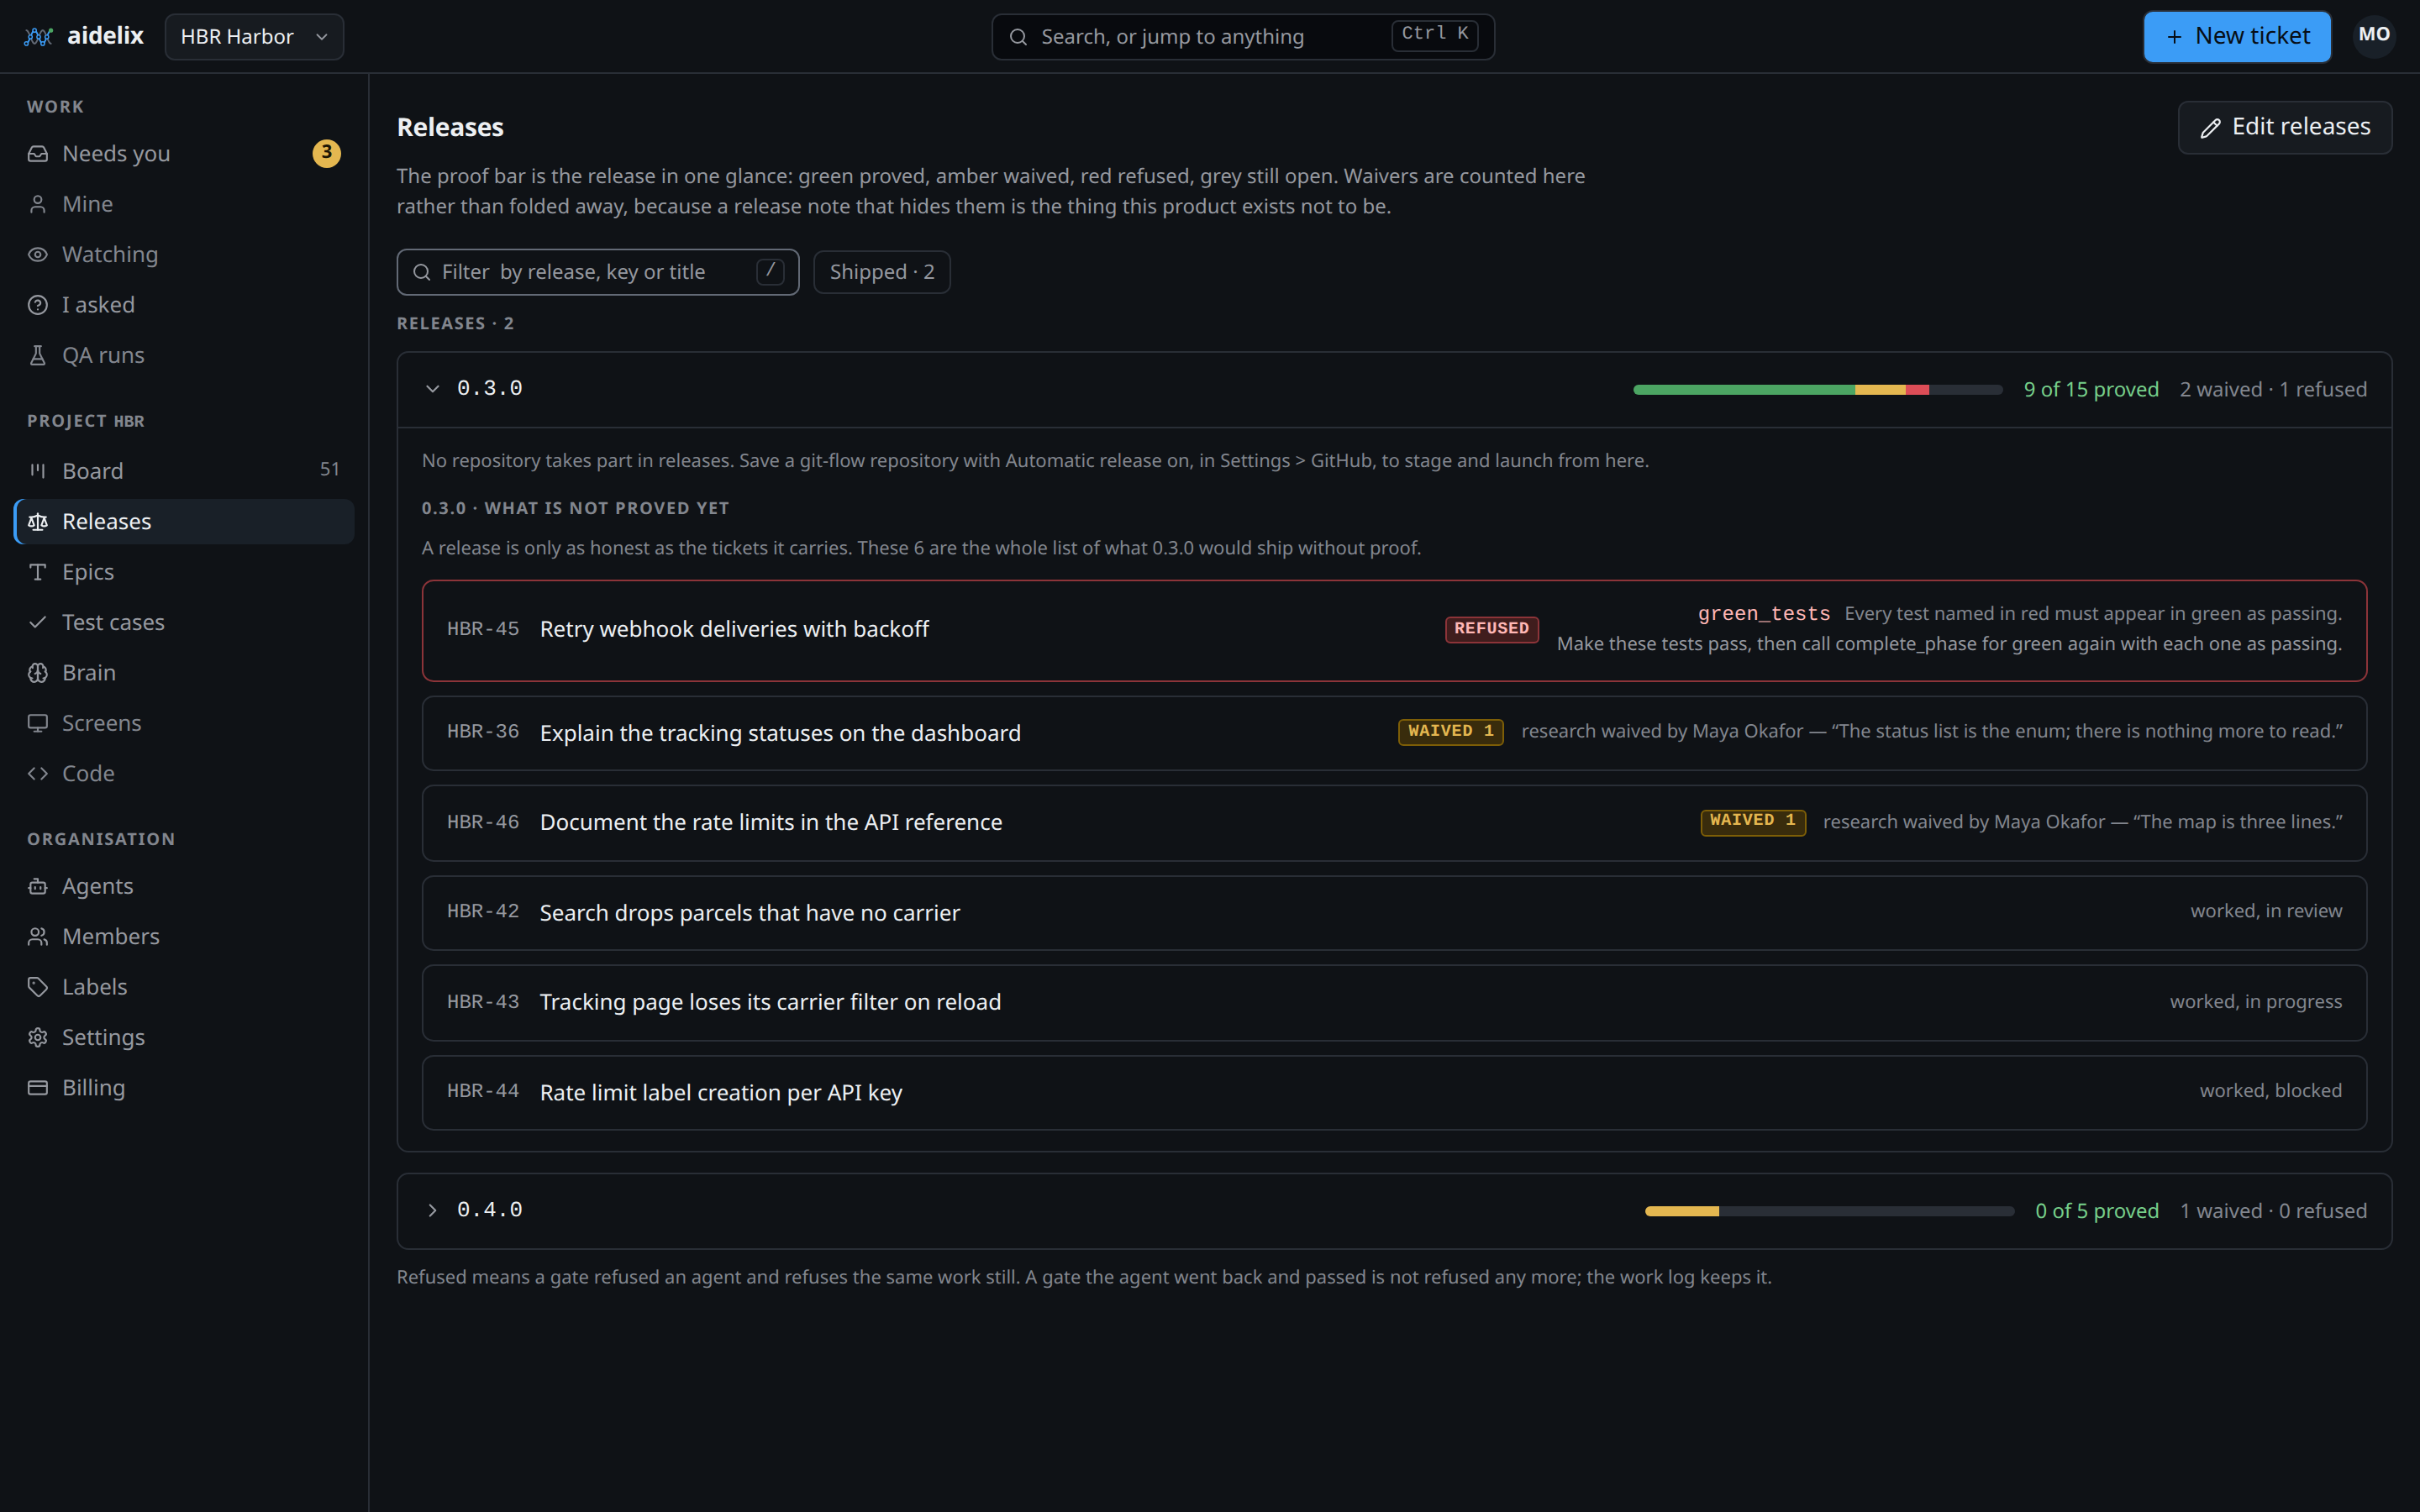
Task: Click the New ticket button
Action: point(2236,37)
